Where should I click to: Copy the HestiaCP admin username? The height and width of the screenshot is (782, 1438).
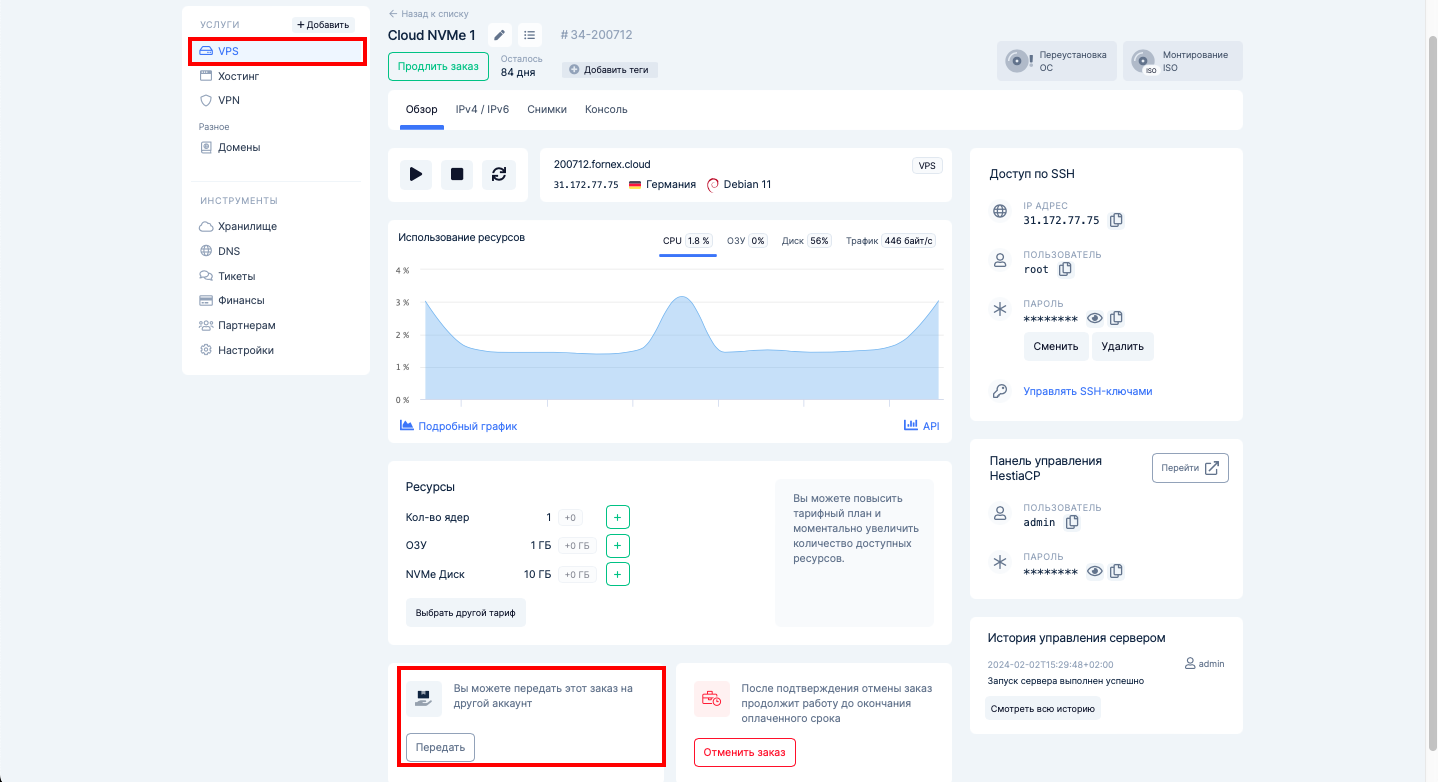coord(1072,522)
